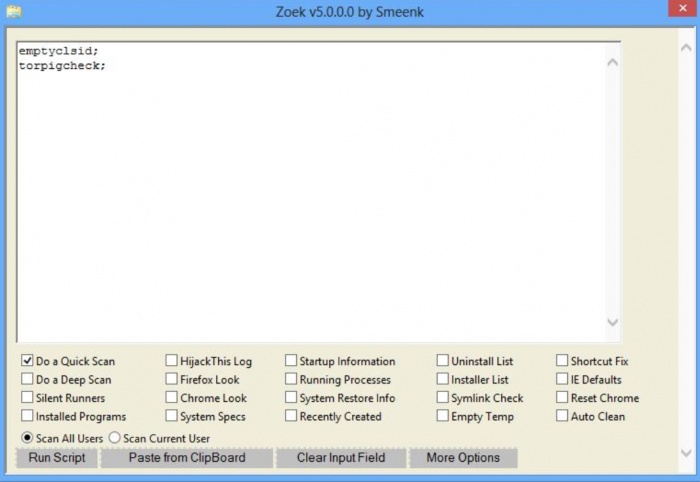Click script area scrollbar up arrow

pyautogui.click(x=613, y=63)
